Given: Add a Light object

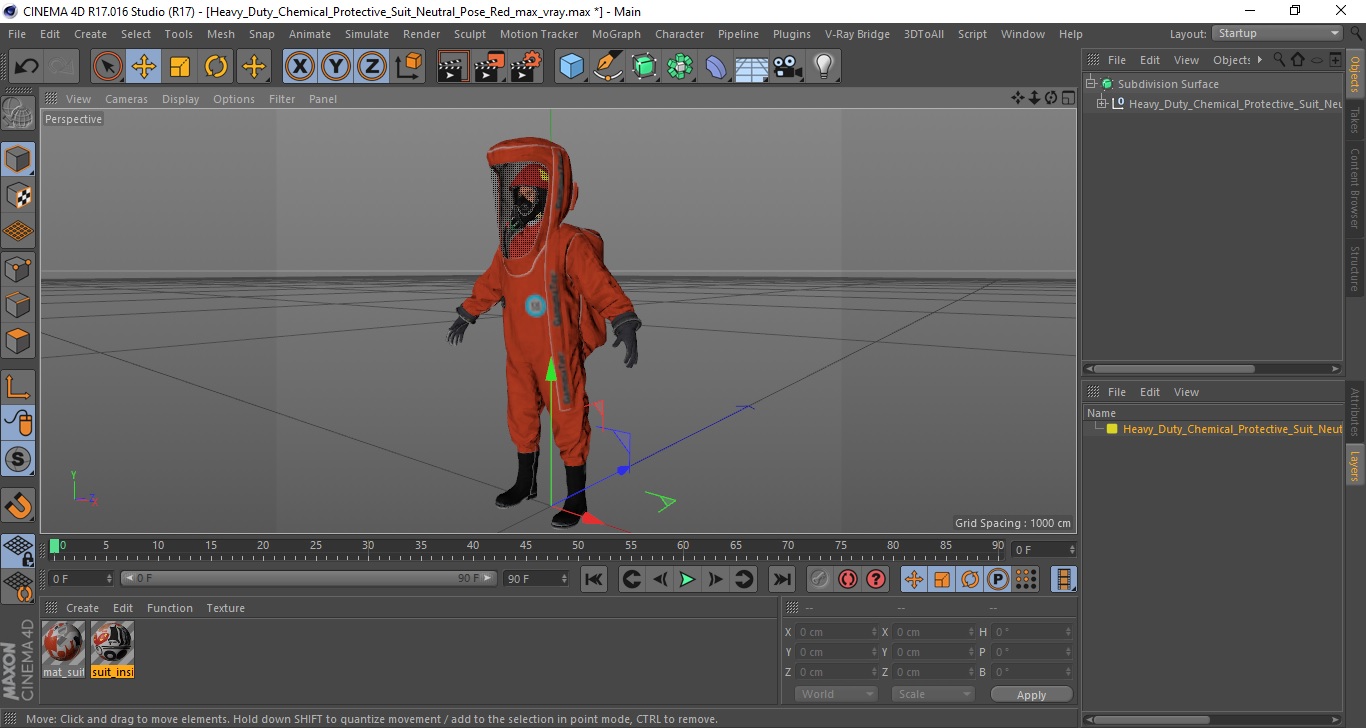Looking at the screenshot, I should tap(823, 67).
